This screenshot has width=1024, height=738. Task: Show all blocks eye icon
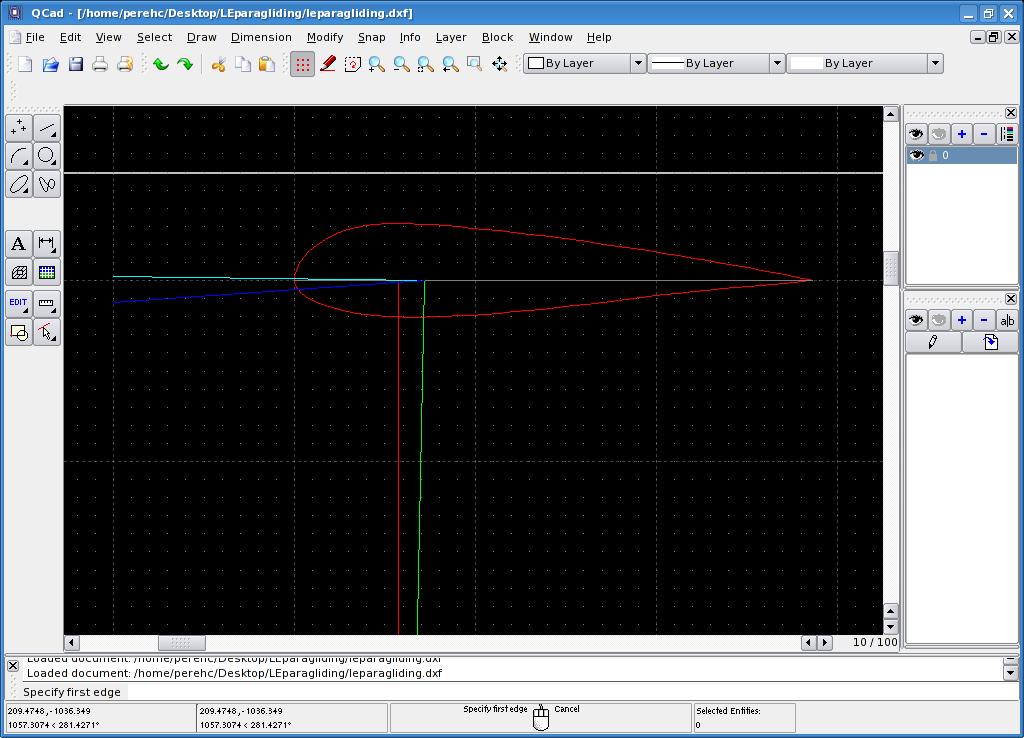(916, 320)
